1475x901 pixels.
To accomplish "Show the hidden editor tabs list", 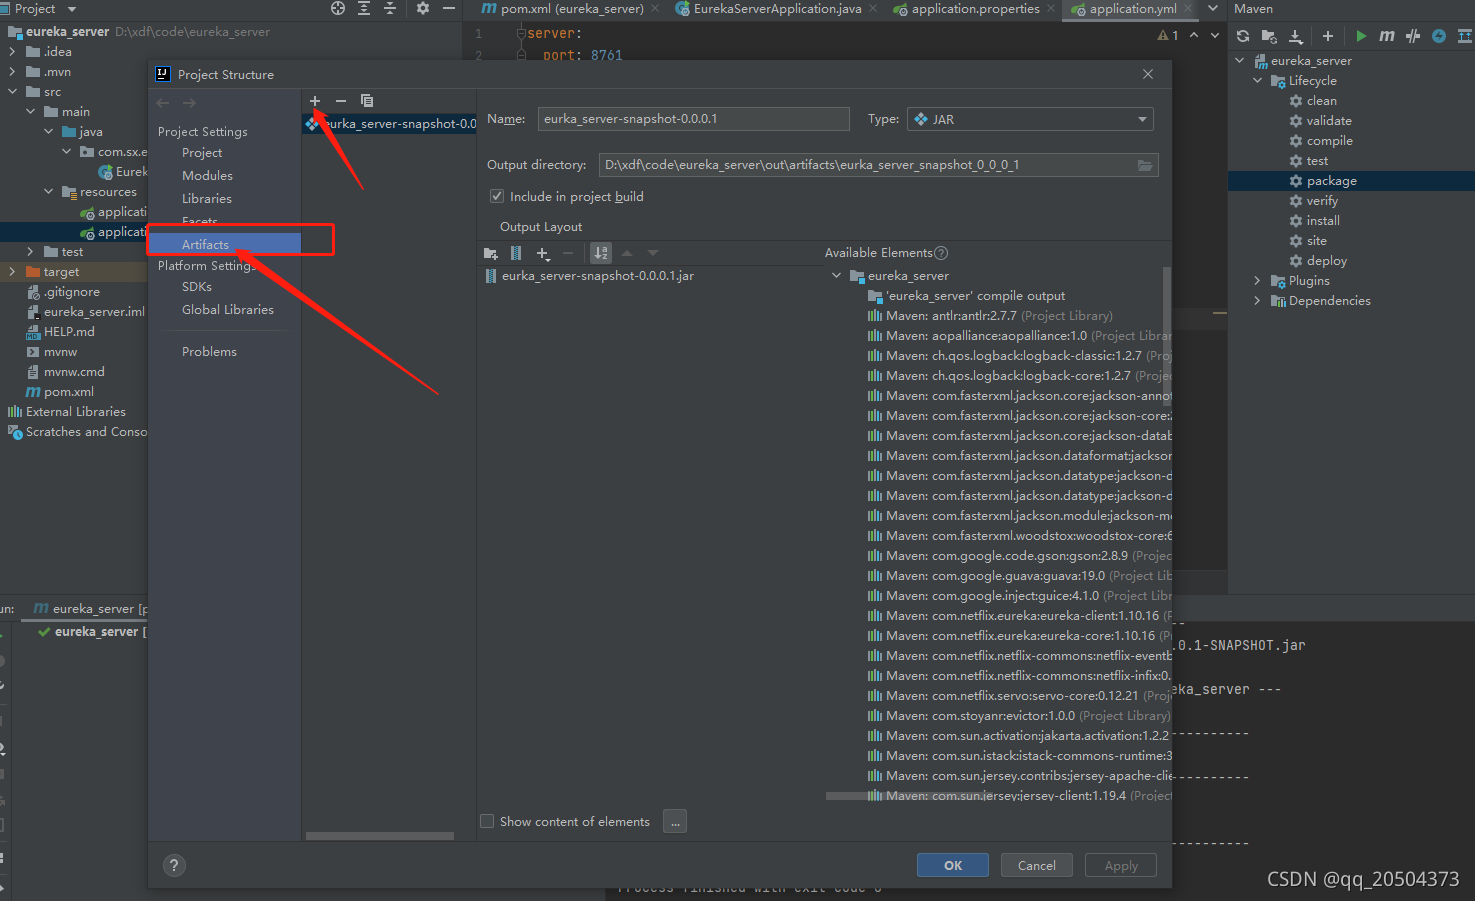I will pyautogui.click(x=1213, y=8).
